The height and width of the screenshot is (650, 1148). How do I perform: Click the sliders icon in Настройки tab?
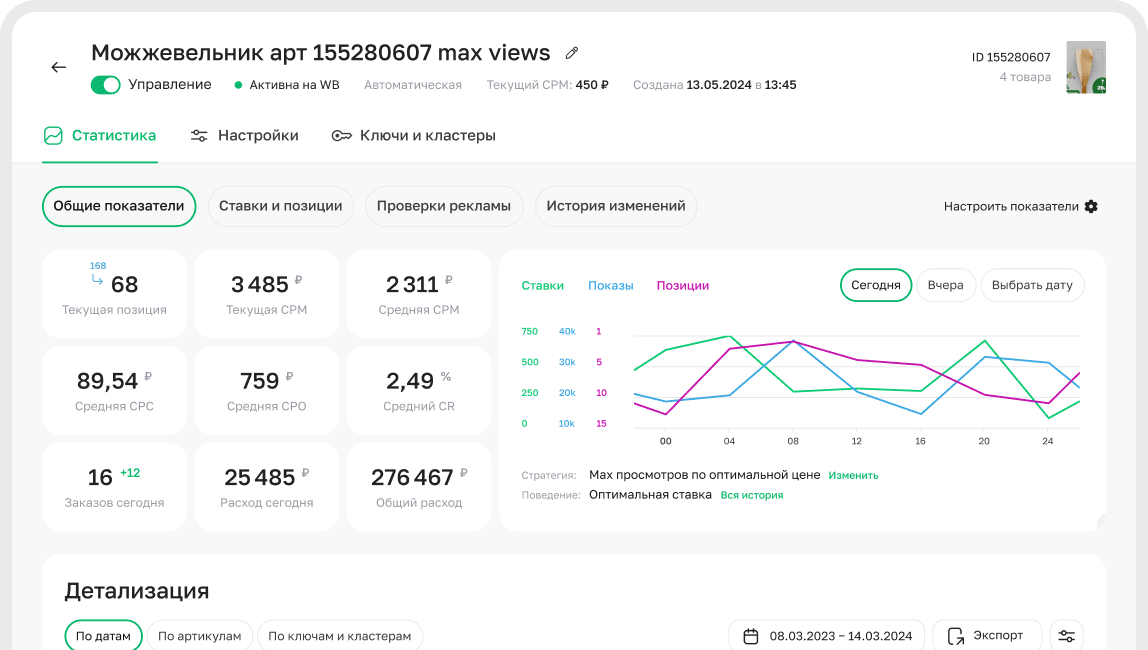(199, 136)
